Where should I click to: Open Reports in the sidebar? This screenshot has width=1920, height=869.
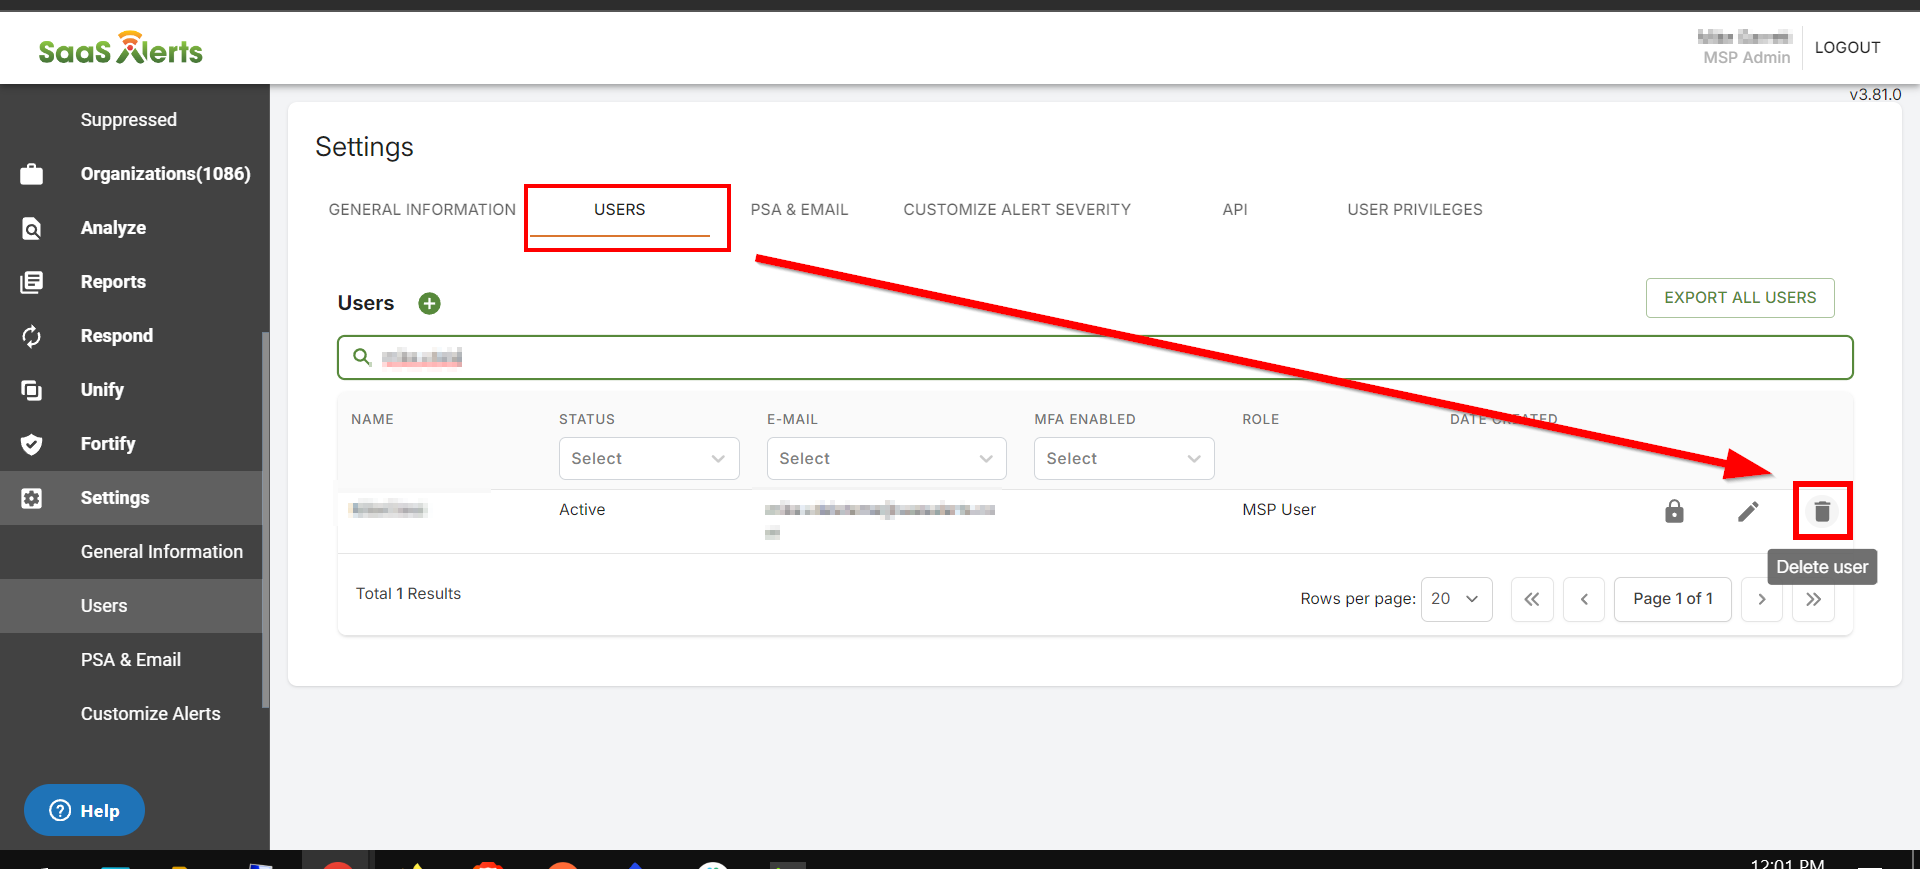click(x=113, y=282)
